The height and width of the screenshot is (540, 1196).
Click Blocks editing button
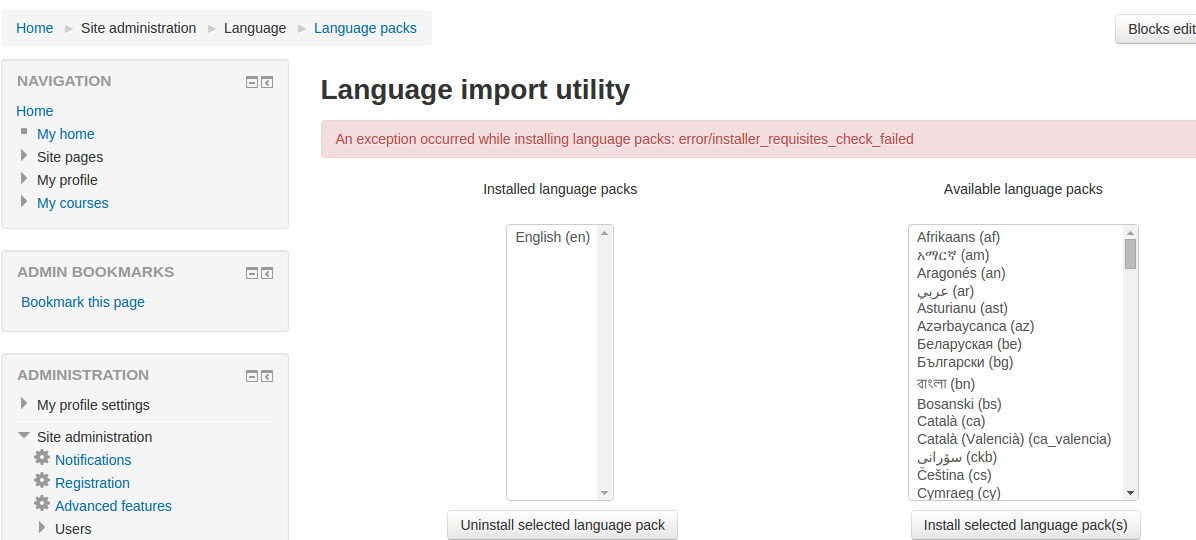1156,29
